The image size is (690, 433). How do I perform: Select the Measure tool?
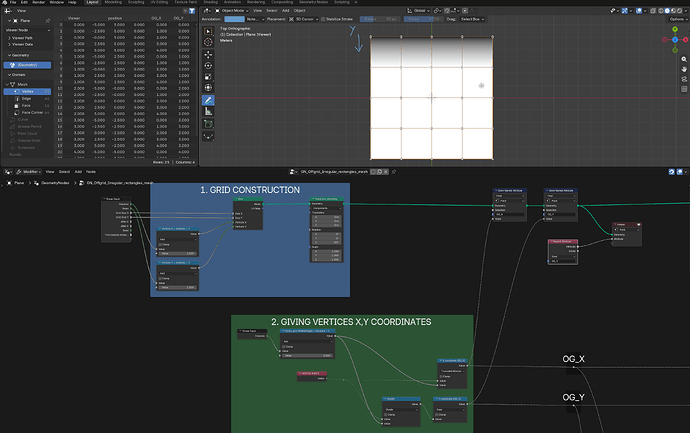click(208, 111)
